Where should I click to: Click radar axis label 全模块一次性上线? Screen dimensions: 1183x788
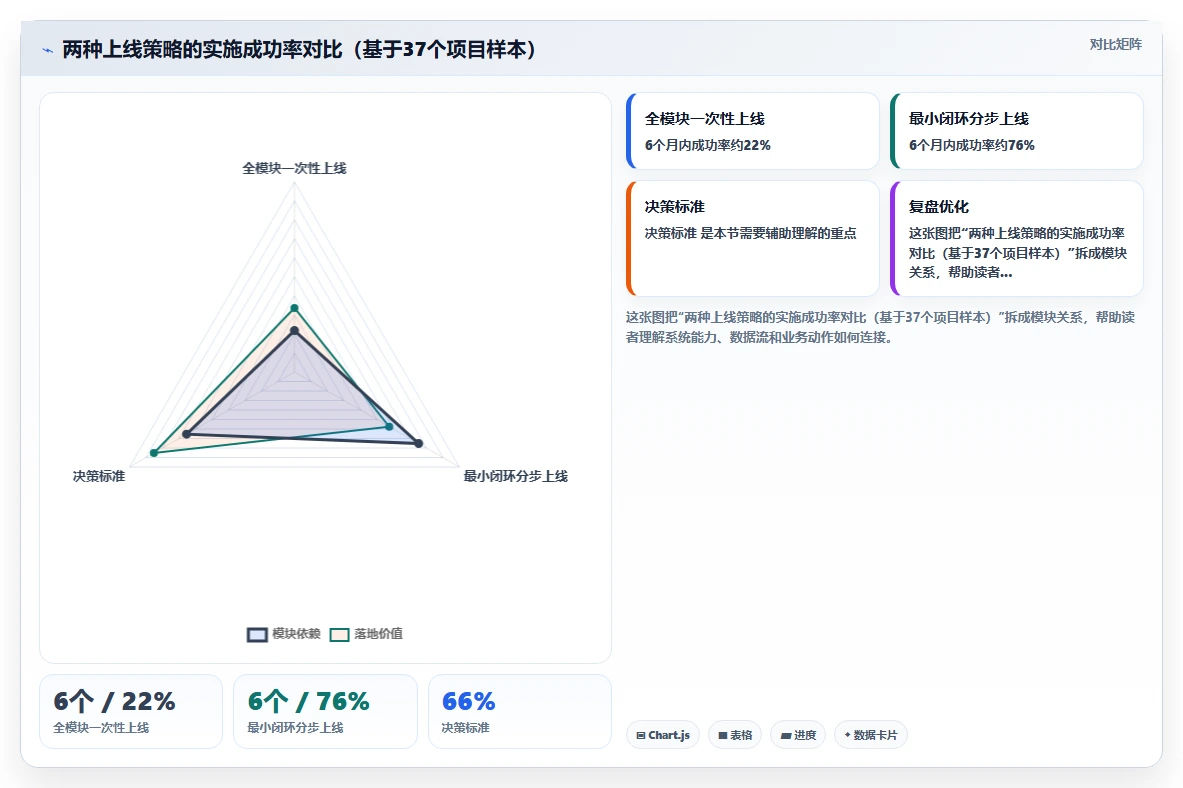(294, 168)
